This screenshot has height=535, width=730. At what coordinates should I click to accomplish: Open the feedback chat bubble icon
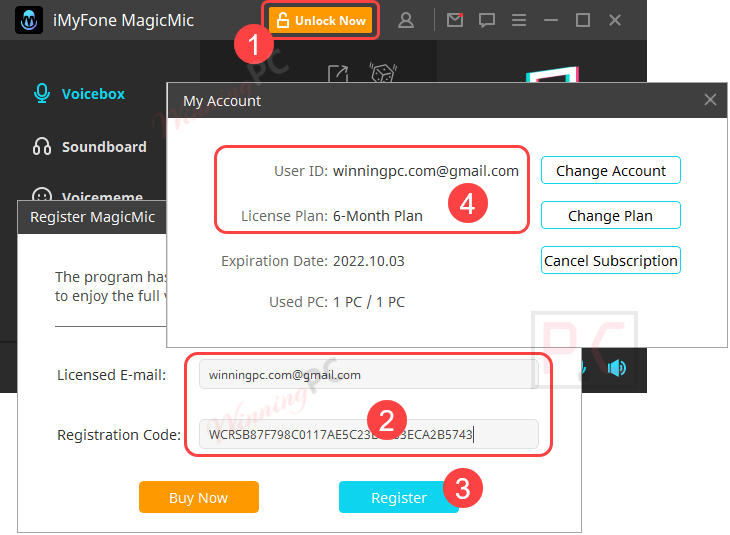[x=487, y=20]
